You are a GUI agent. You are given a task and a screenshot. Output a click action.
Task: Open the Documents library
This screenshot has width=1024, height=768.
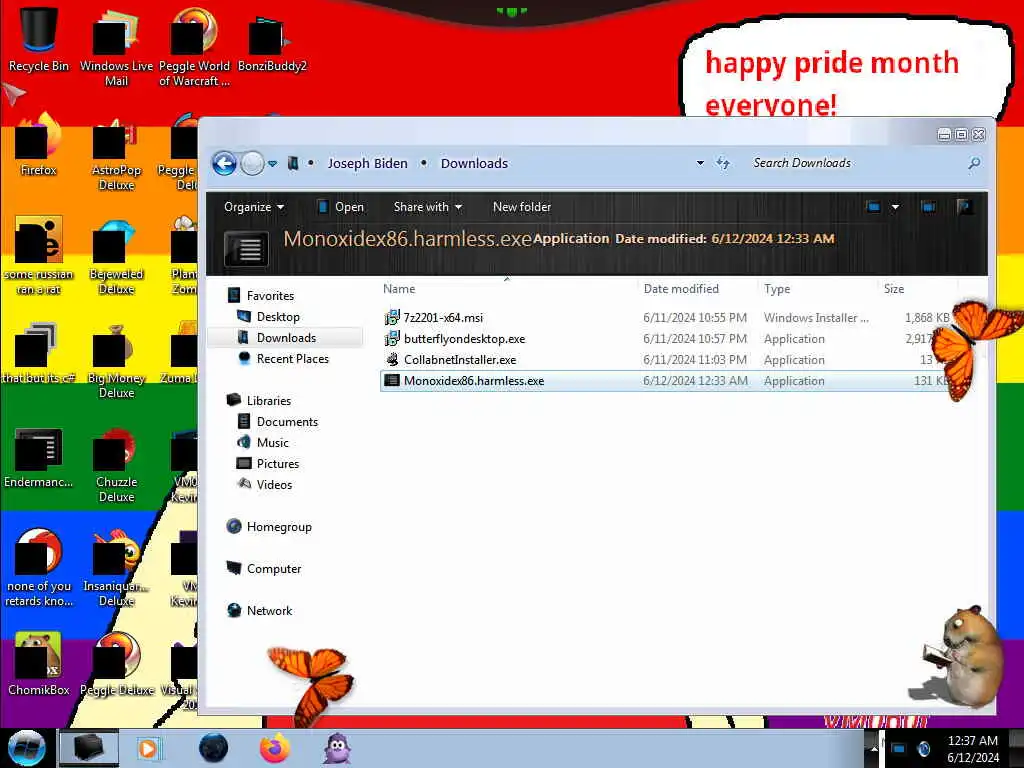(x=287, y=422)
